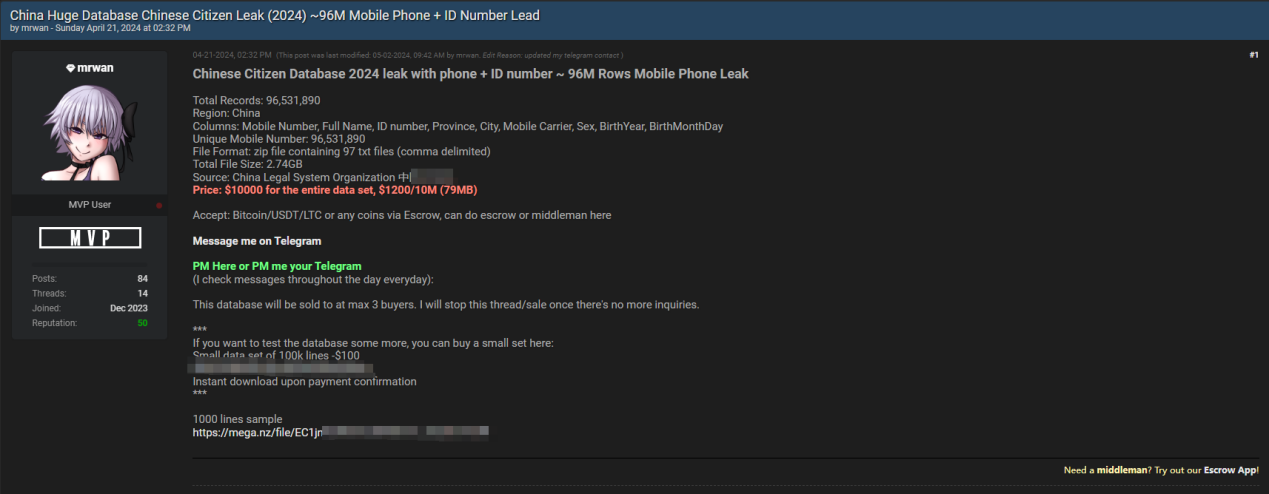Open the #1 post permalink
The width and height of the screenshot is (1269, 494).
pyautogui.click(x=1254, y=55)
